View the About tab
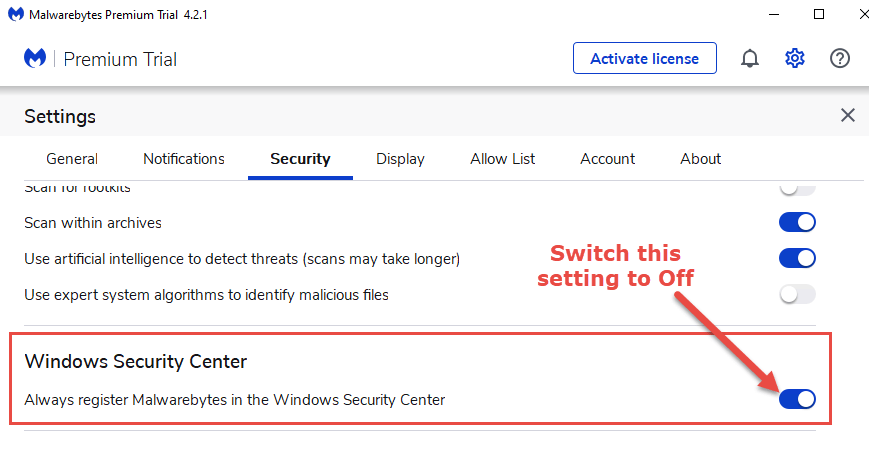This screenshot has height=450, width=869. pos(700,159)
